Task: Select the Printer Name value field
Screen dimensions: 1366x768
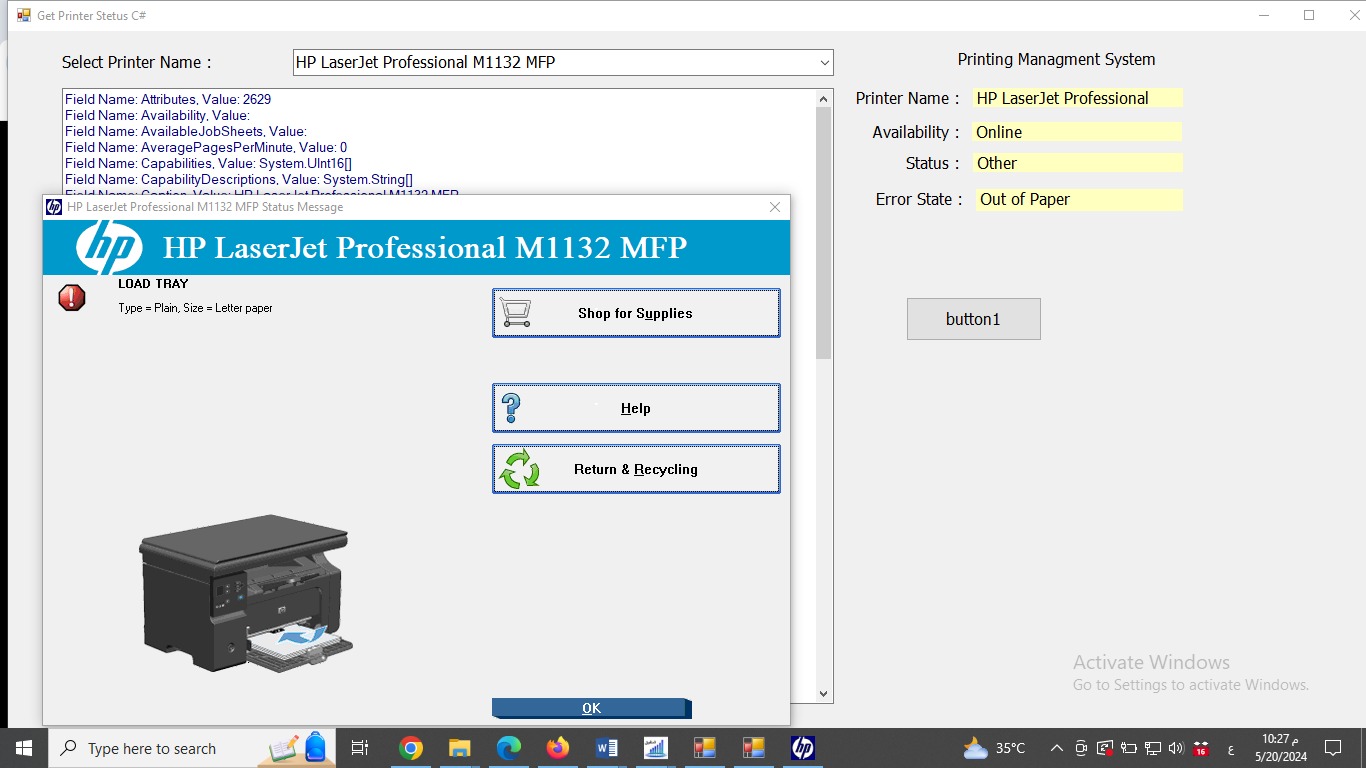Action: pyautogui.click(x=1078, y=98)
